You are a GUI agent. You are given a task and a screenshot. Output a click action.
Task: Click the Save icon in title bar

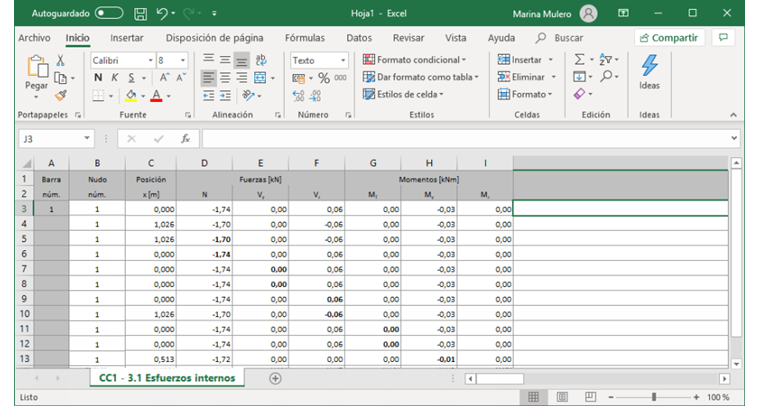click(141, 14)
